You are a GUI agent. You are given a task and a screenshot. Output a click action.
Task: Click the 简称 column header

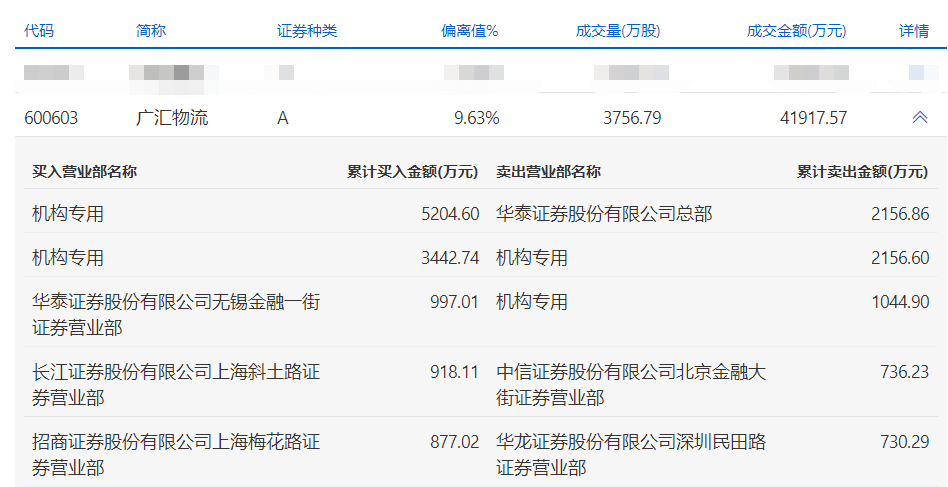[151, 31]
